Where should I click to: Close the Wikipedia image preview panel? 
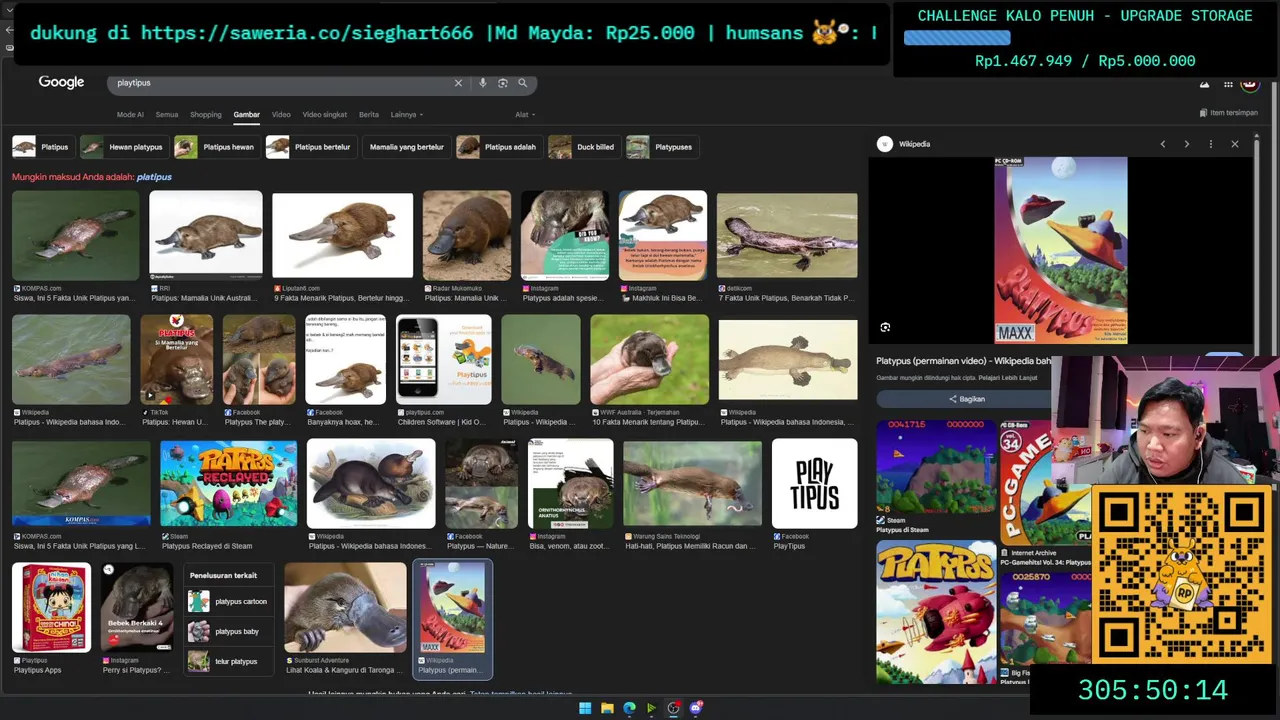pyautogui.click(x=1235, y=144)
